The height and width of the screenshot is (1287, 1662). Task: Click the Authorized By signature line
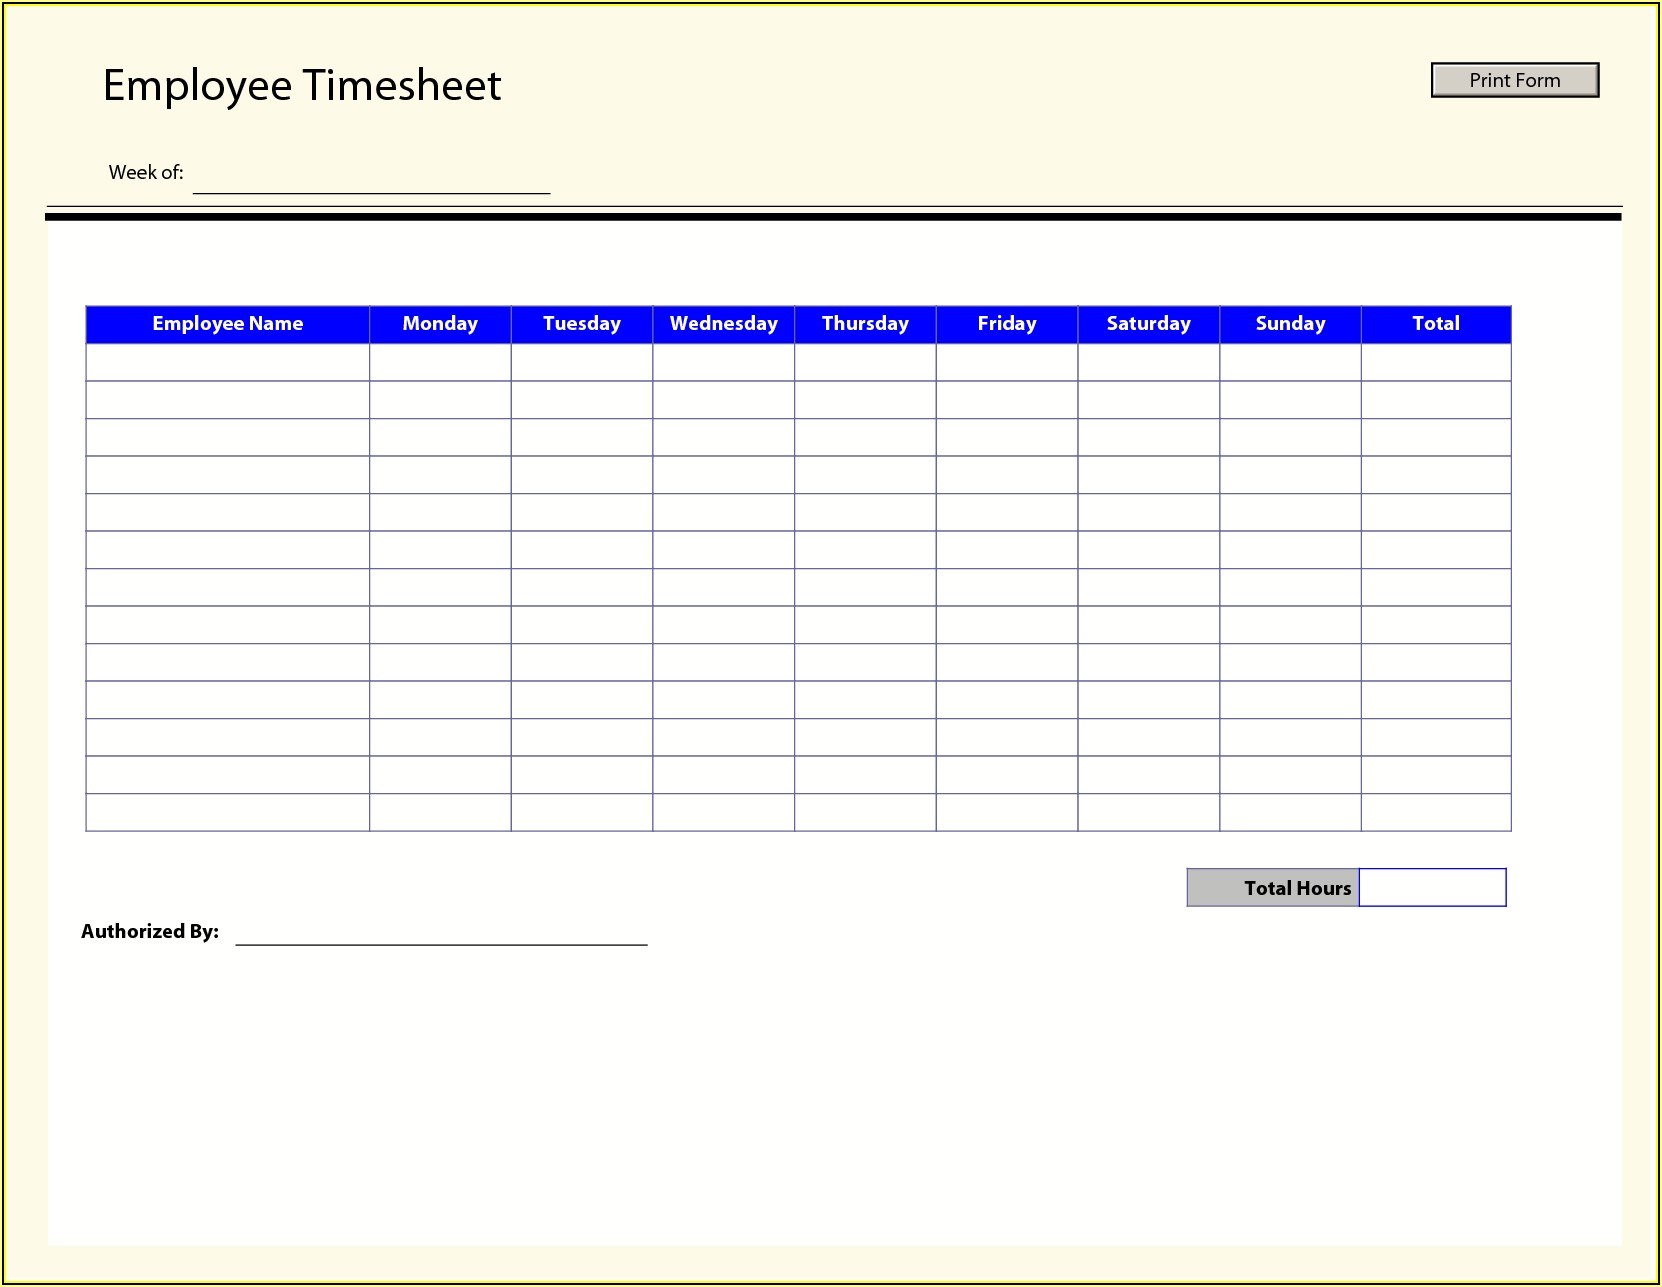point(441,932)
